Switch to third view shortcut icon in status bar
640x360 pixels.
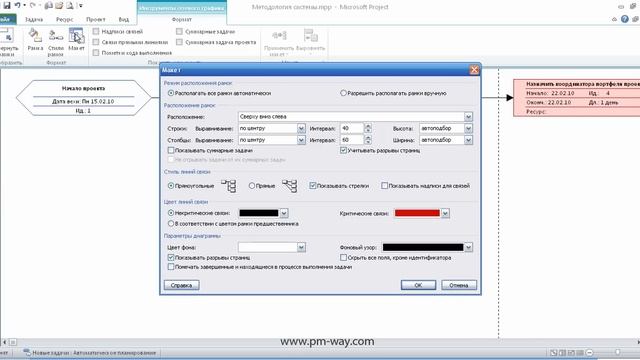point(571,353)
